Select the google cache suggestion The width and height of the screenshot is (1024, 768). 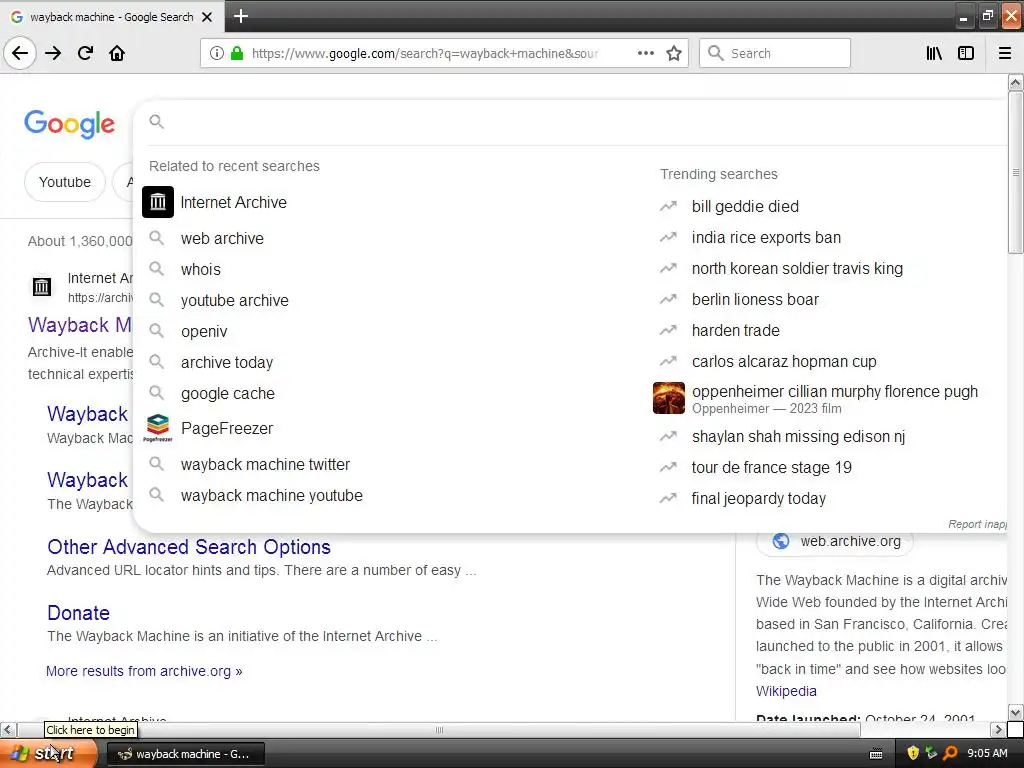227,393
